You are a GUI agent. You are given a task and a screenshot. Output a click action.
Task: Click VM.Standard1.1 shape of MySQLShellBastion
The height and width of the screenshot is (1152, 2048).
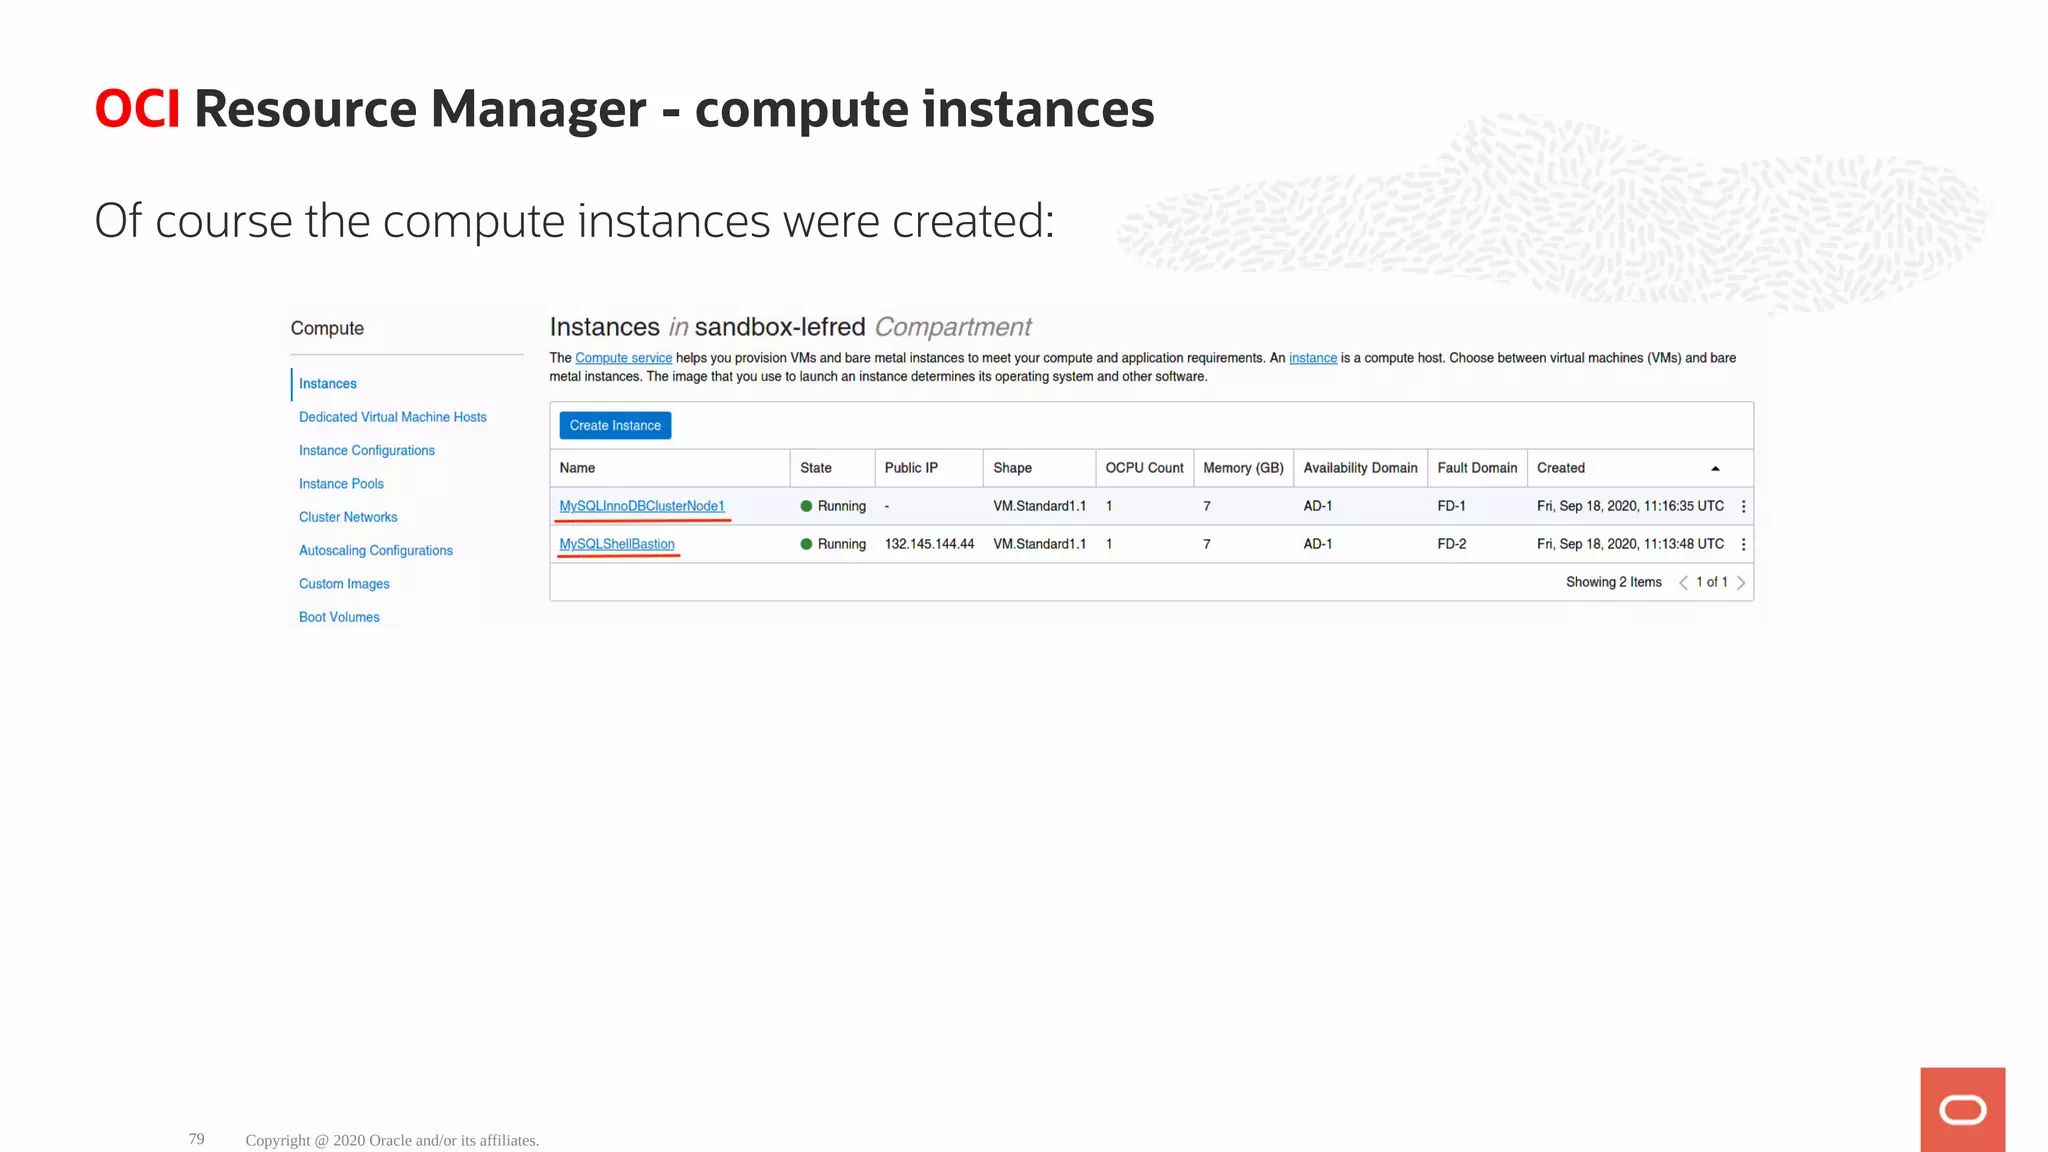[x=1039, y=544]
